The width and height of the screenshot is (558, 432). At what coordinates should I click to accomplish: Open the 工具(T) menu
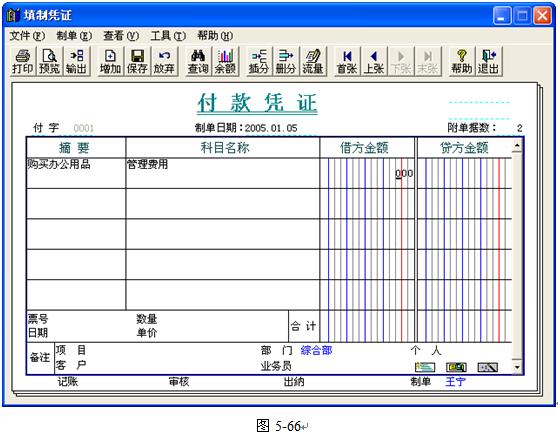coord(168,36)
